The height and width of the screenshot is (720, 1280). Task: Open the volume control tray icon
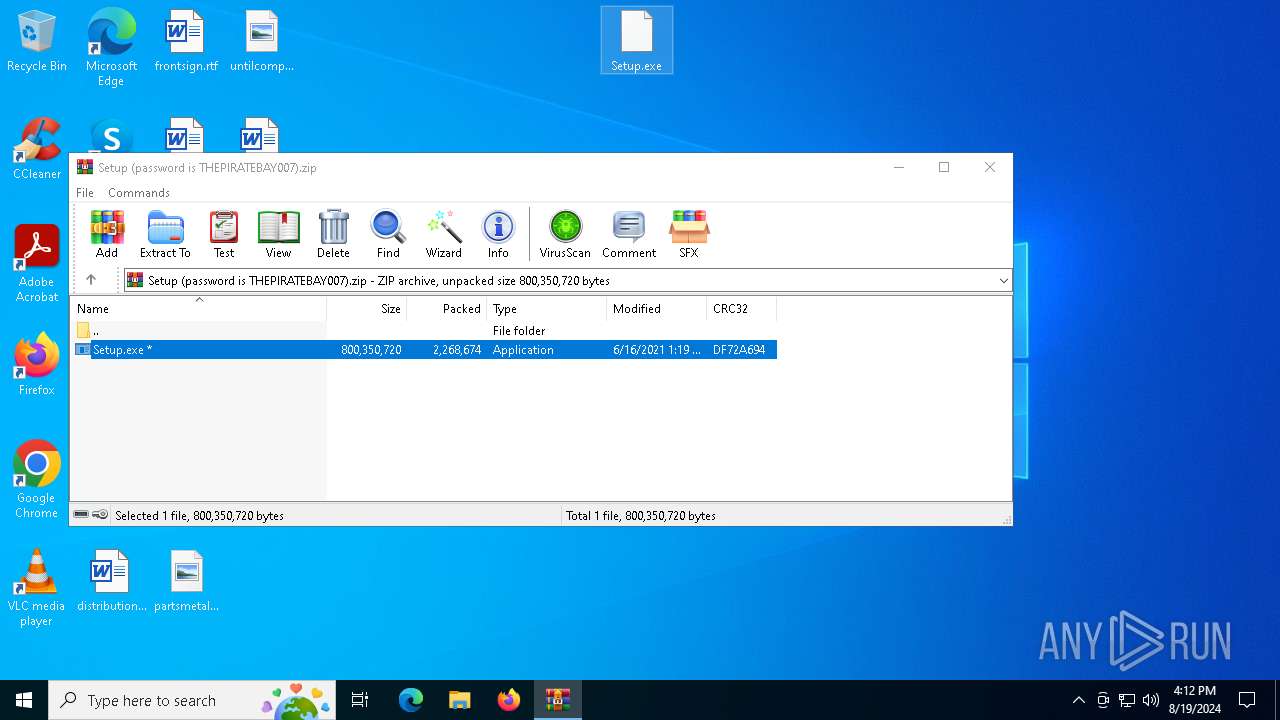(x=1150, y=700)
